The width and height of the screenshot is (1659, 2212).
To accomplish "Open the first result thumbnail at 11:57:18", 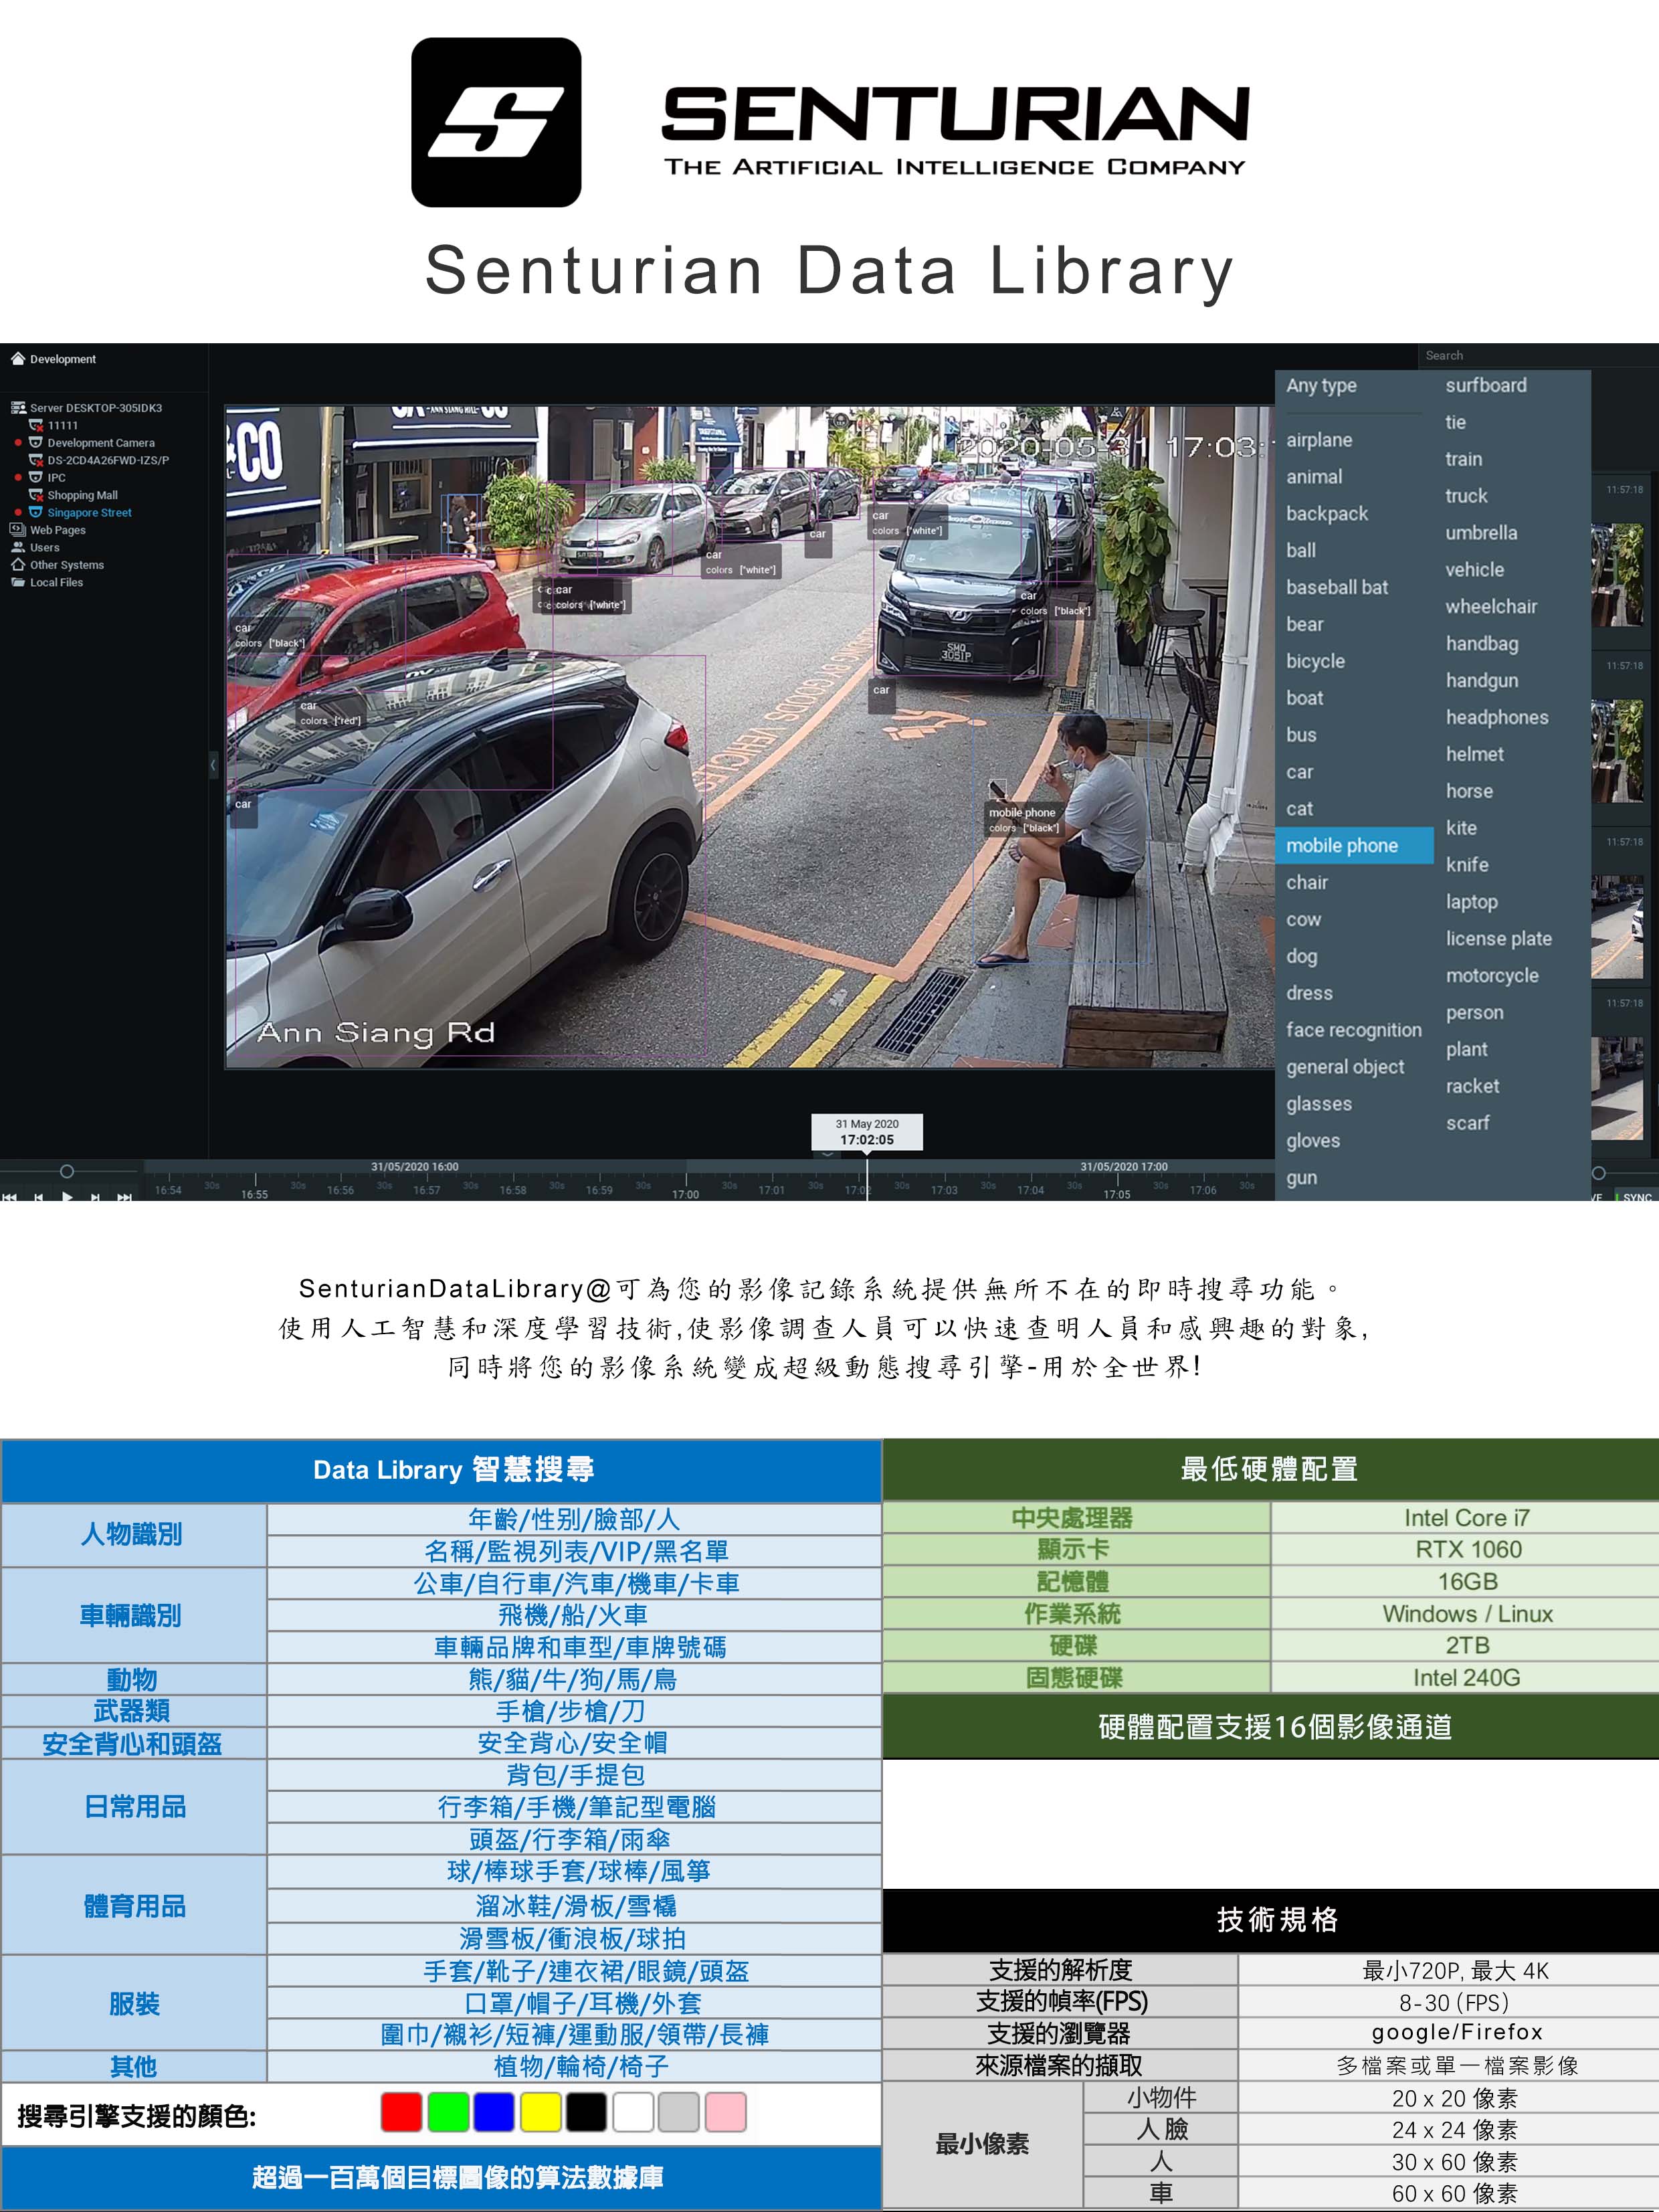I will (1617, 575).
